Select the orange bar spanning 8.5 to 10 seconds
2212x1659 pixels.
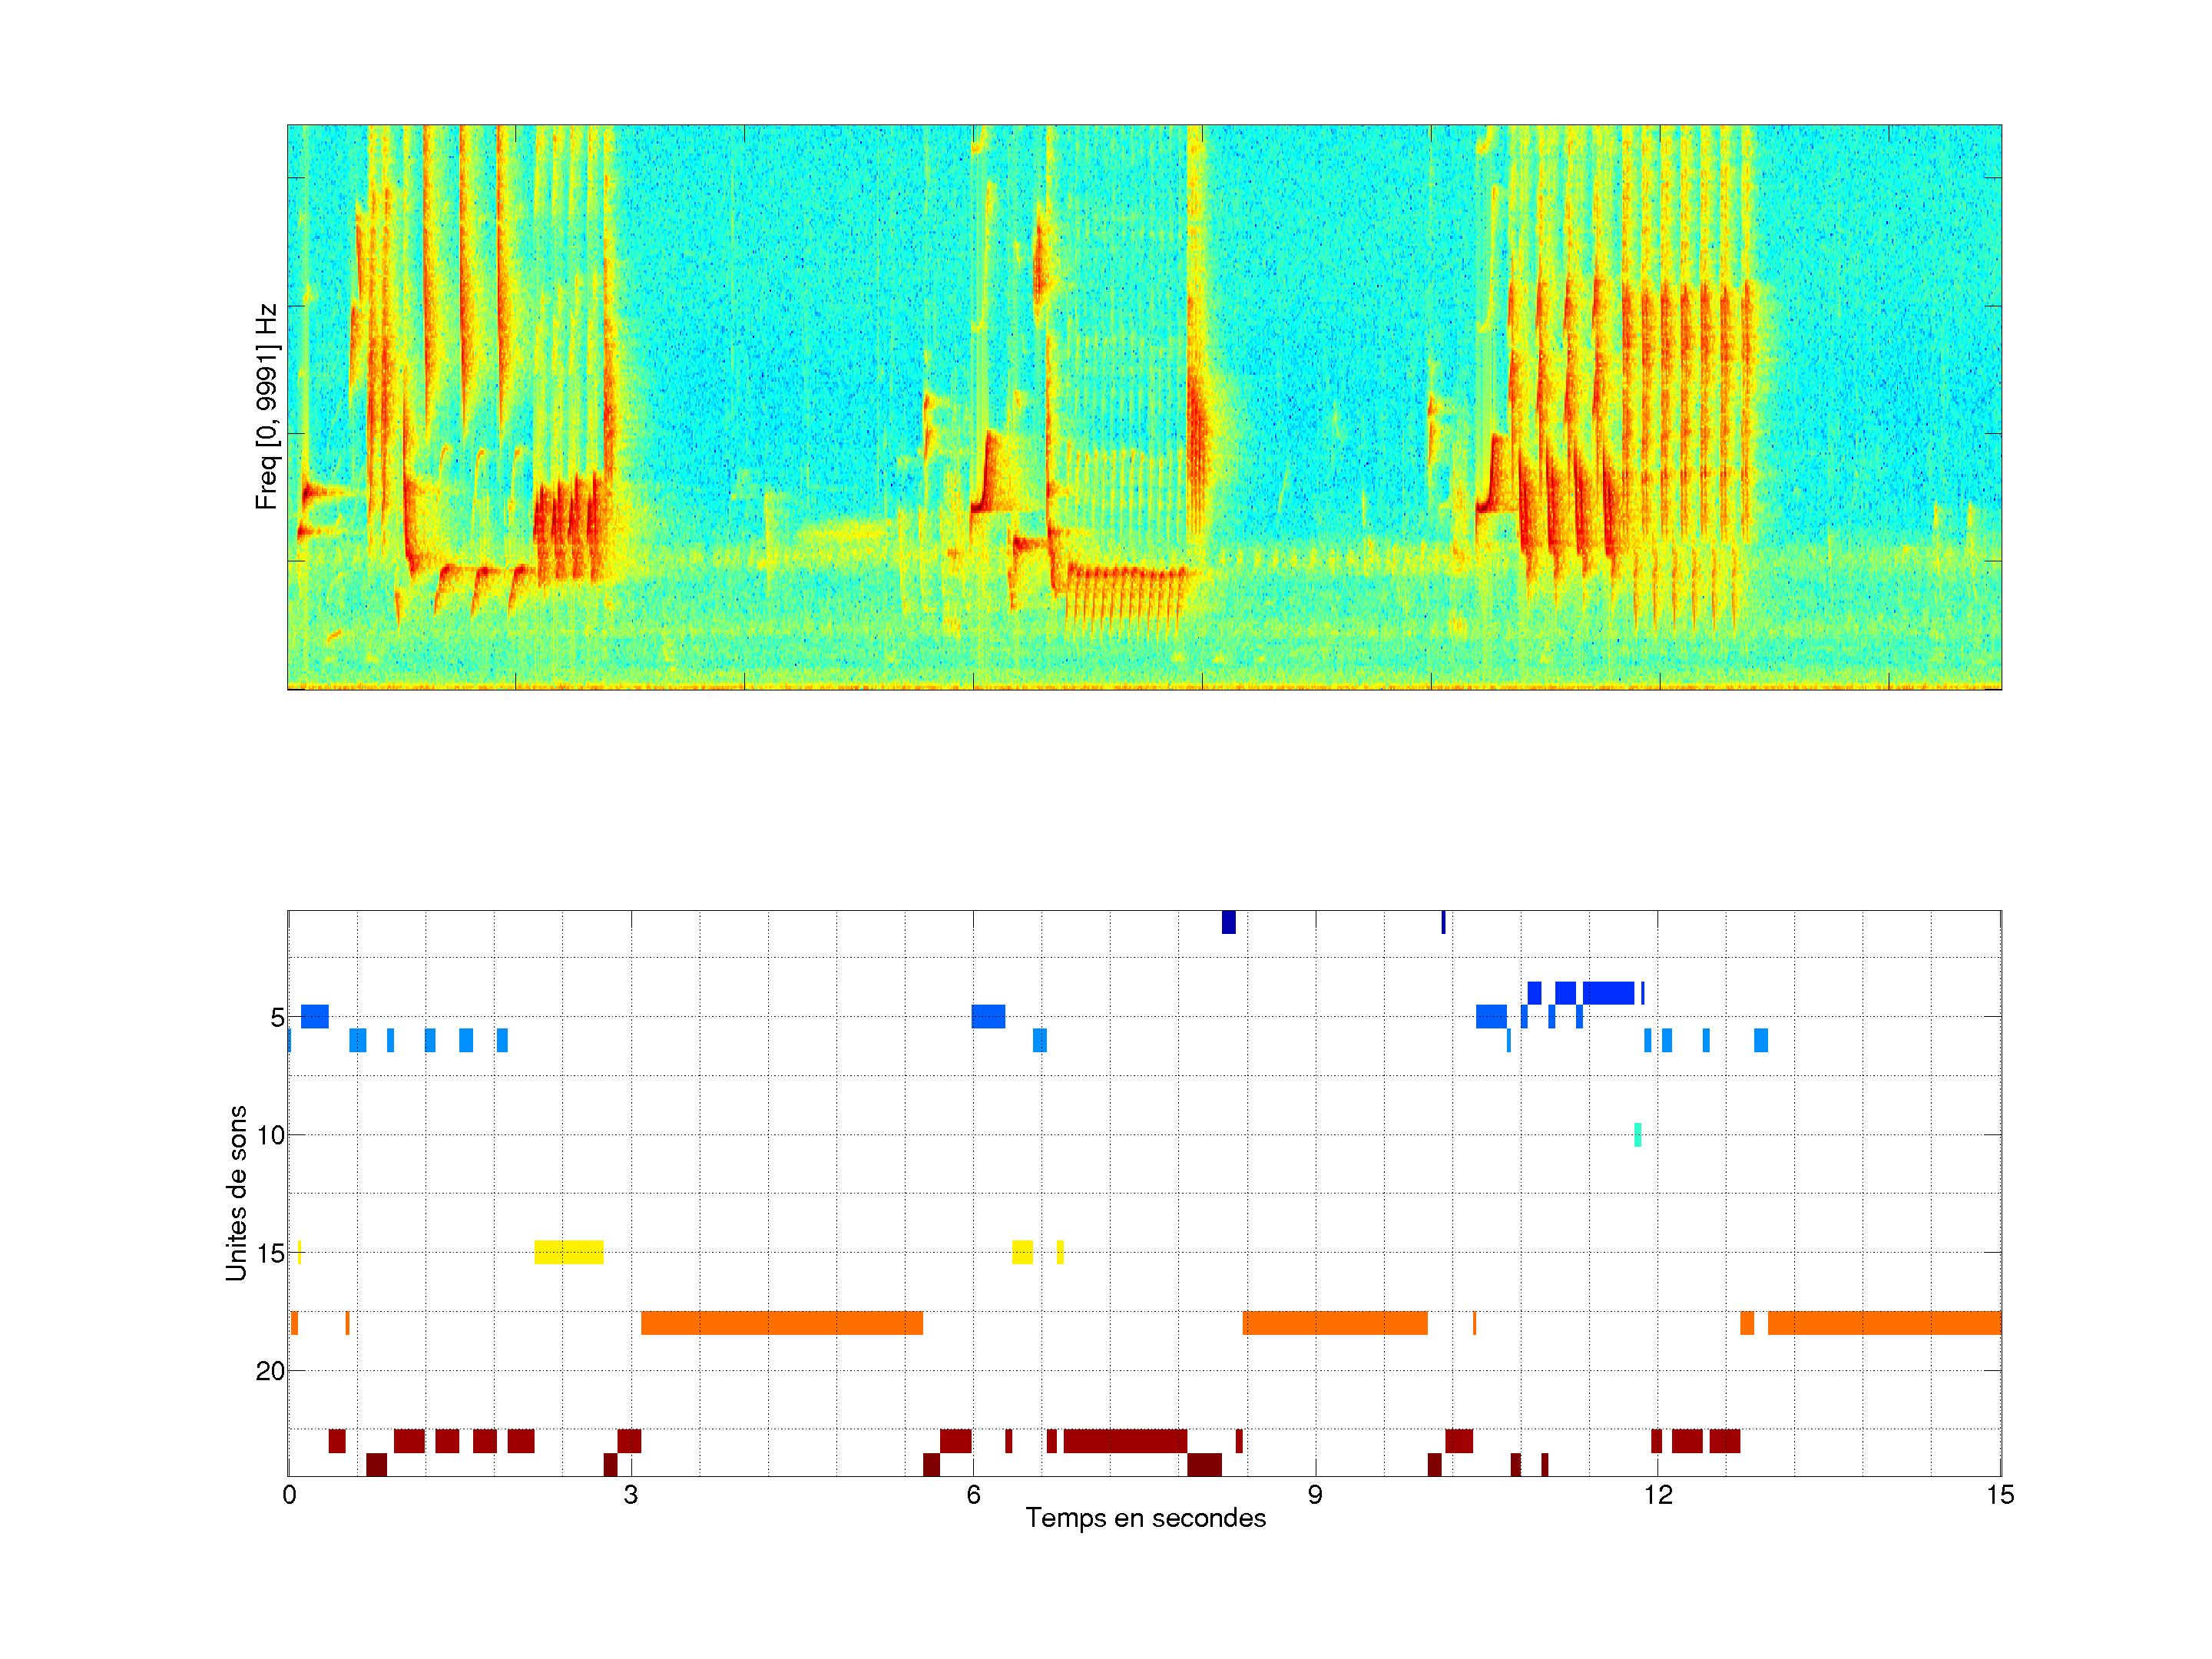click(x=1334, y=1323)
